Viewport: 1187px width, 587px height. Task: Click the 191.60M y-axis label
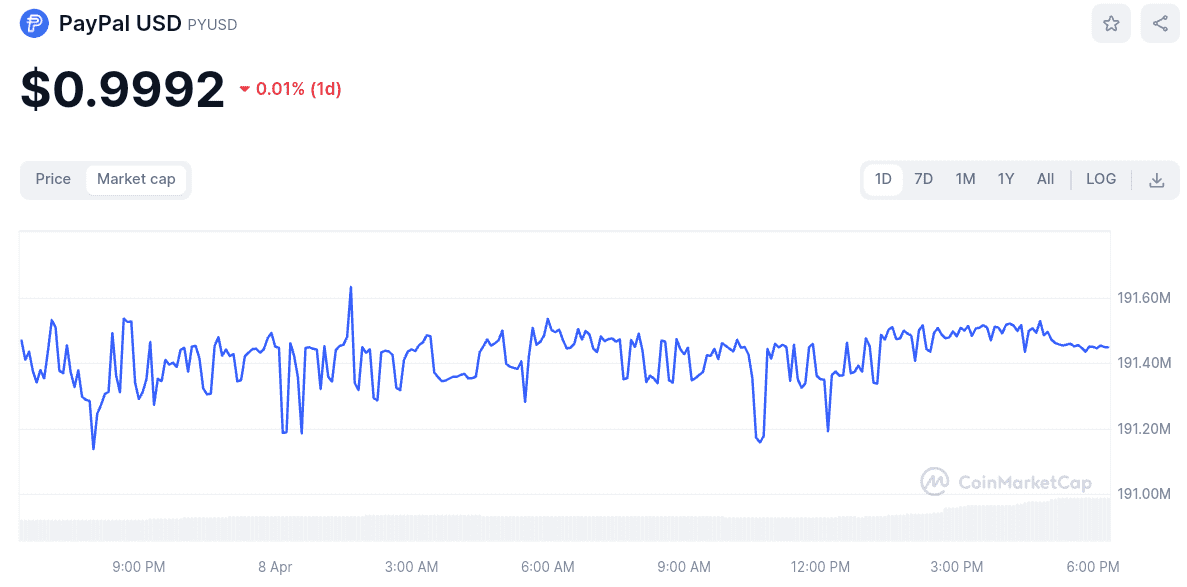1143,298
